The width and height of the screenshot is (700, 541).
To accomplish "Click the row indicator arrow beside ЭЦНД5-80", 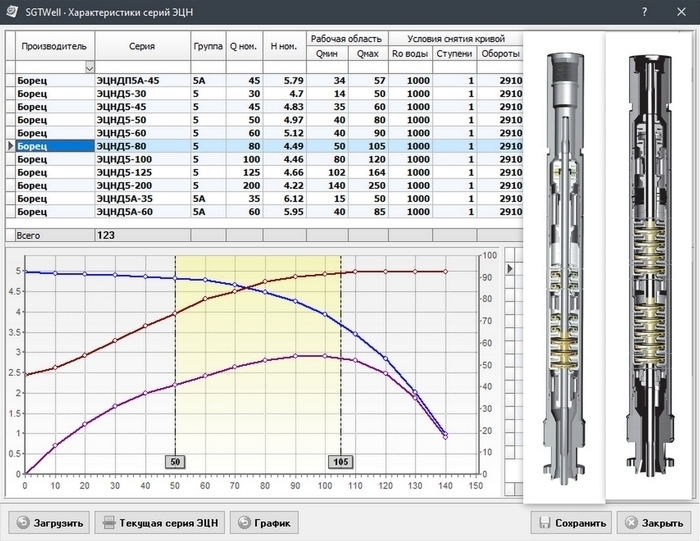I will click(x=11, y=146).
